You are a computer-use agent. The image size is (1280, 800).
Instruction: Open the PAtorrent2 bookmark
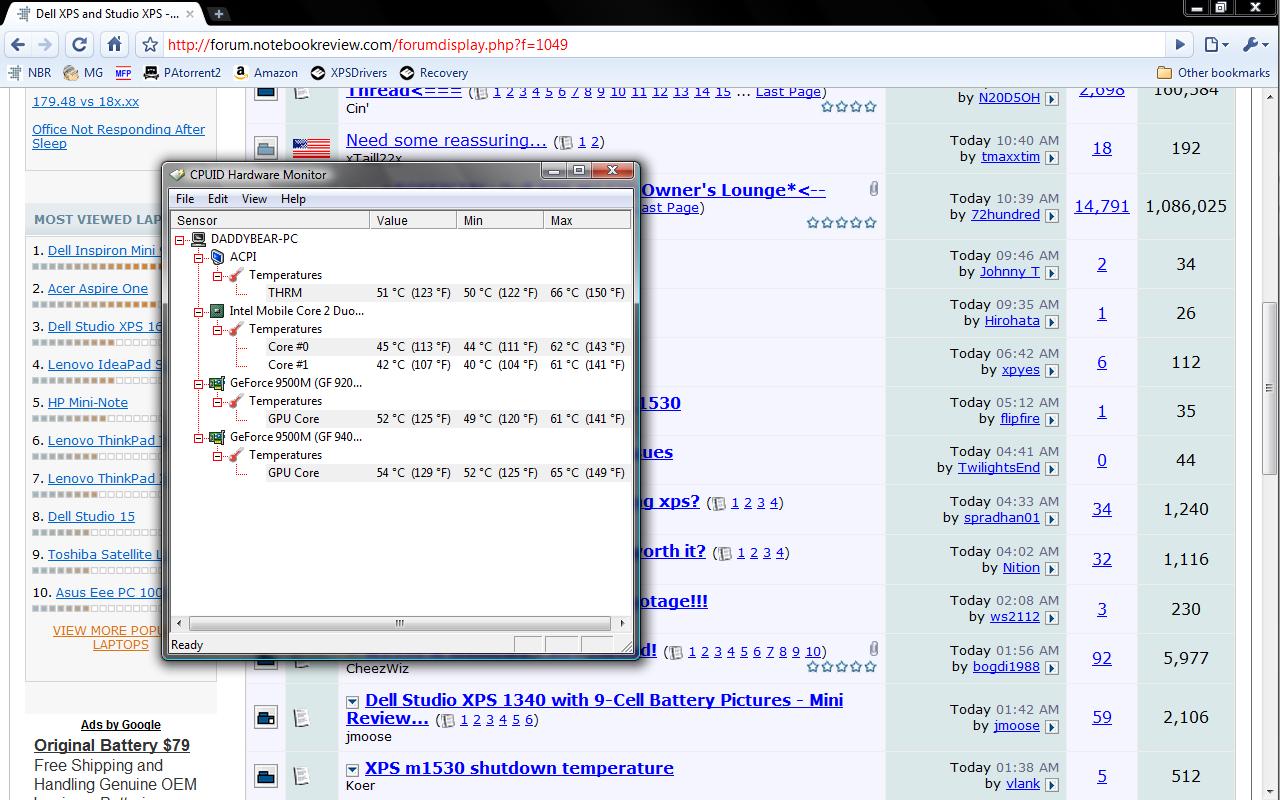[x=182, y=72]
